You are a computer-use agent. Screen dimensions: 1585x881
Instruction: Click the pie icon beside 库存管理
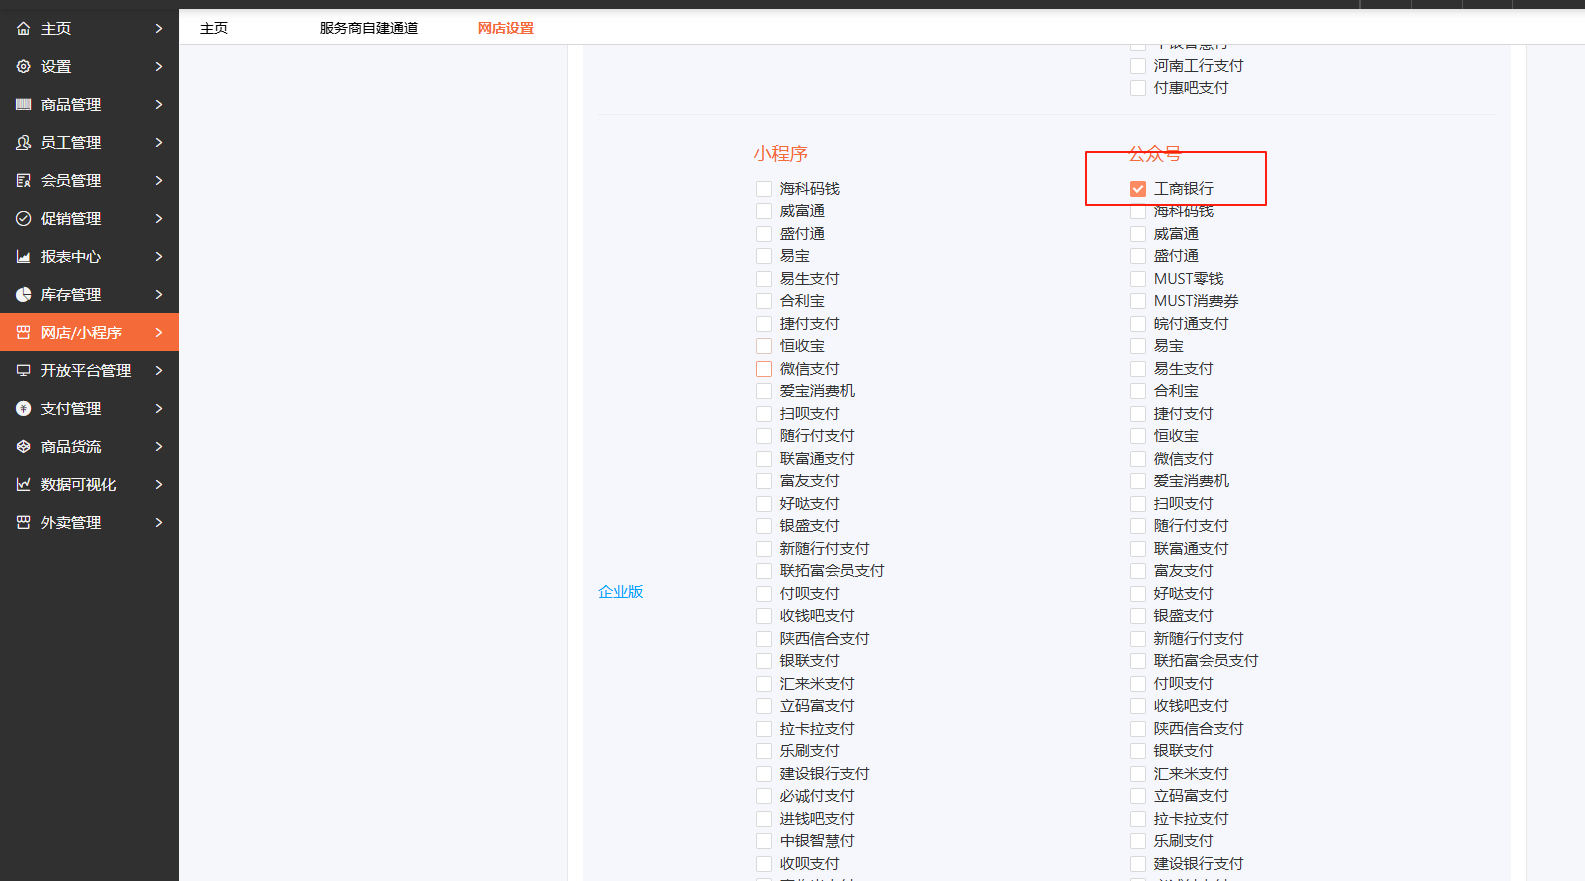(x=23, y=295)
